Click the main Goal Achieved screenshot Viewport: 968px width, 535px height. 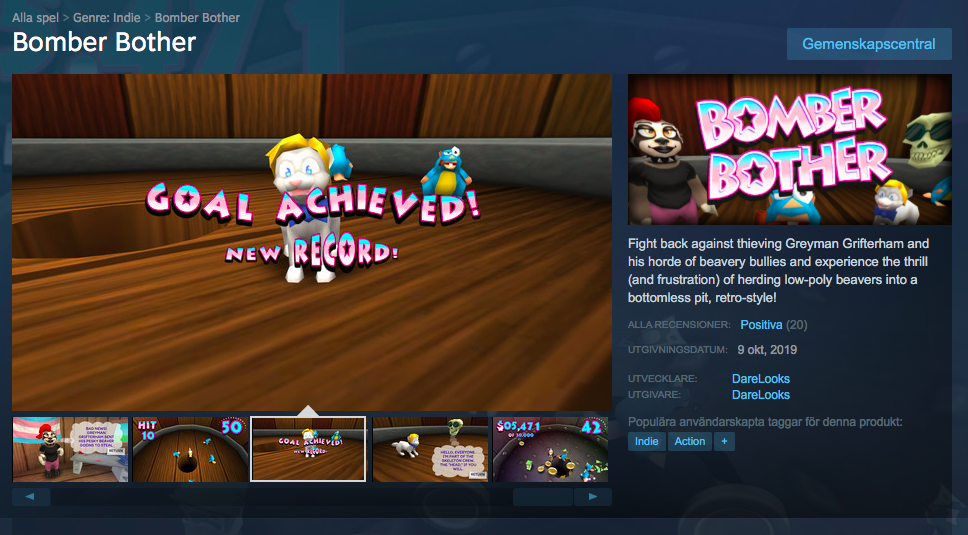pyautogui.click(x=312, y=242)
